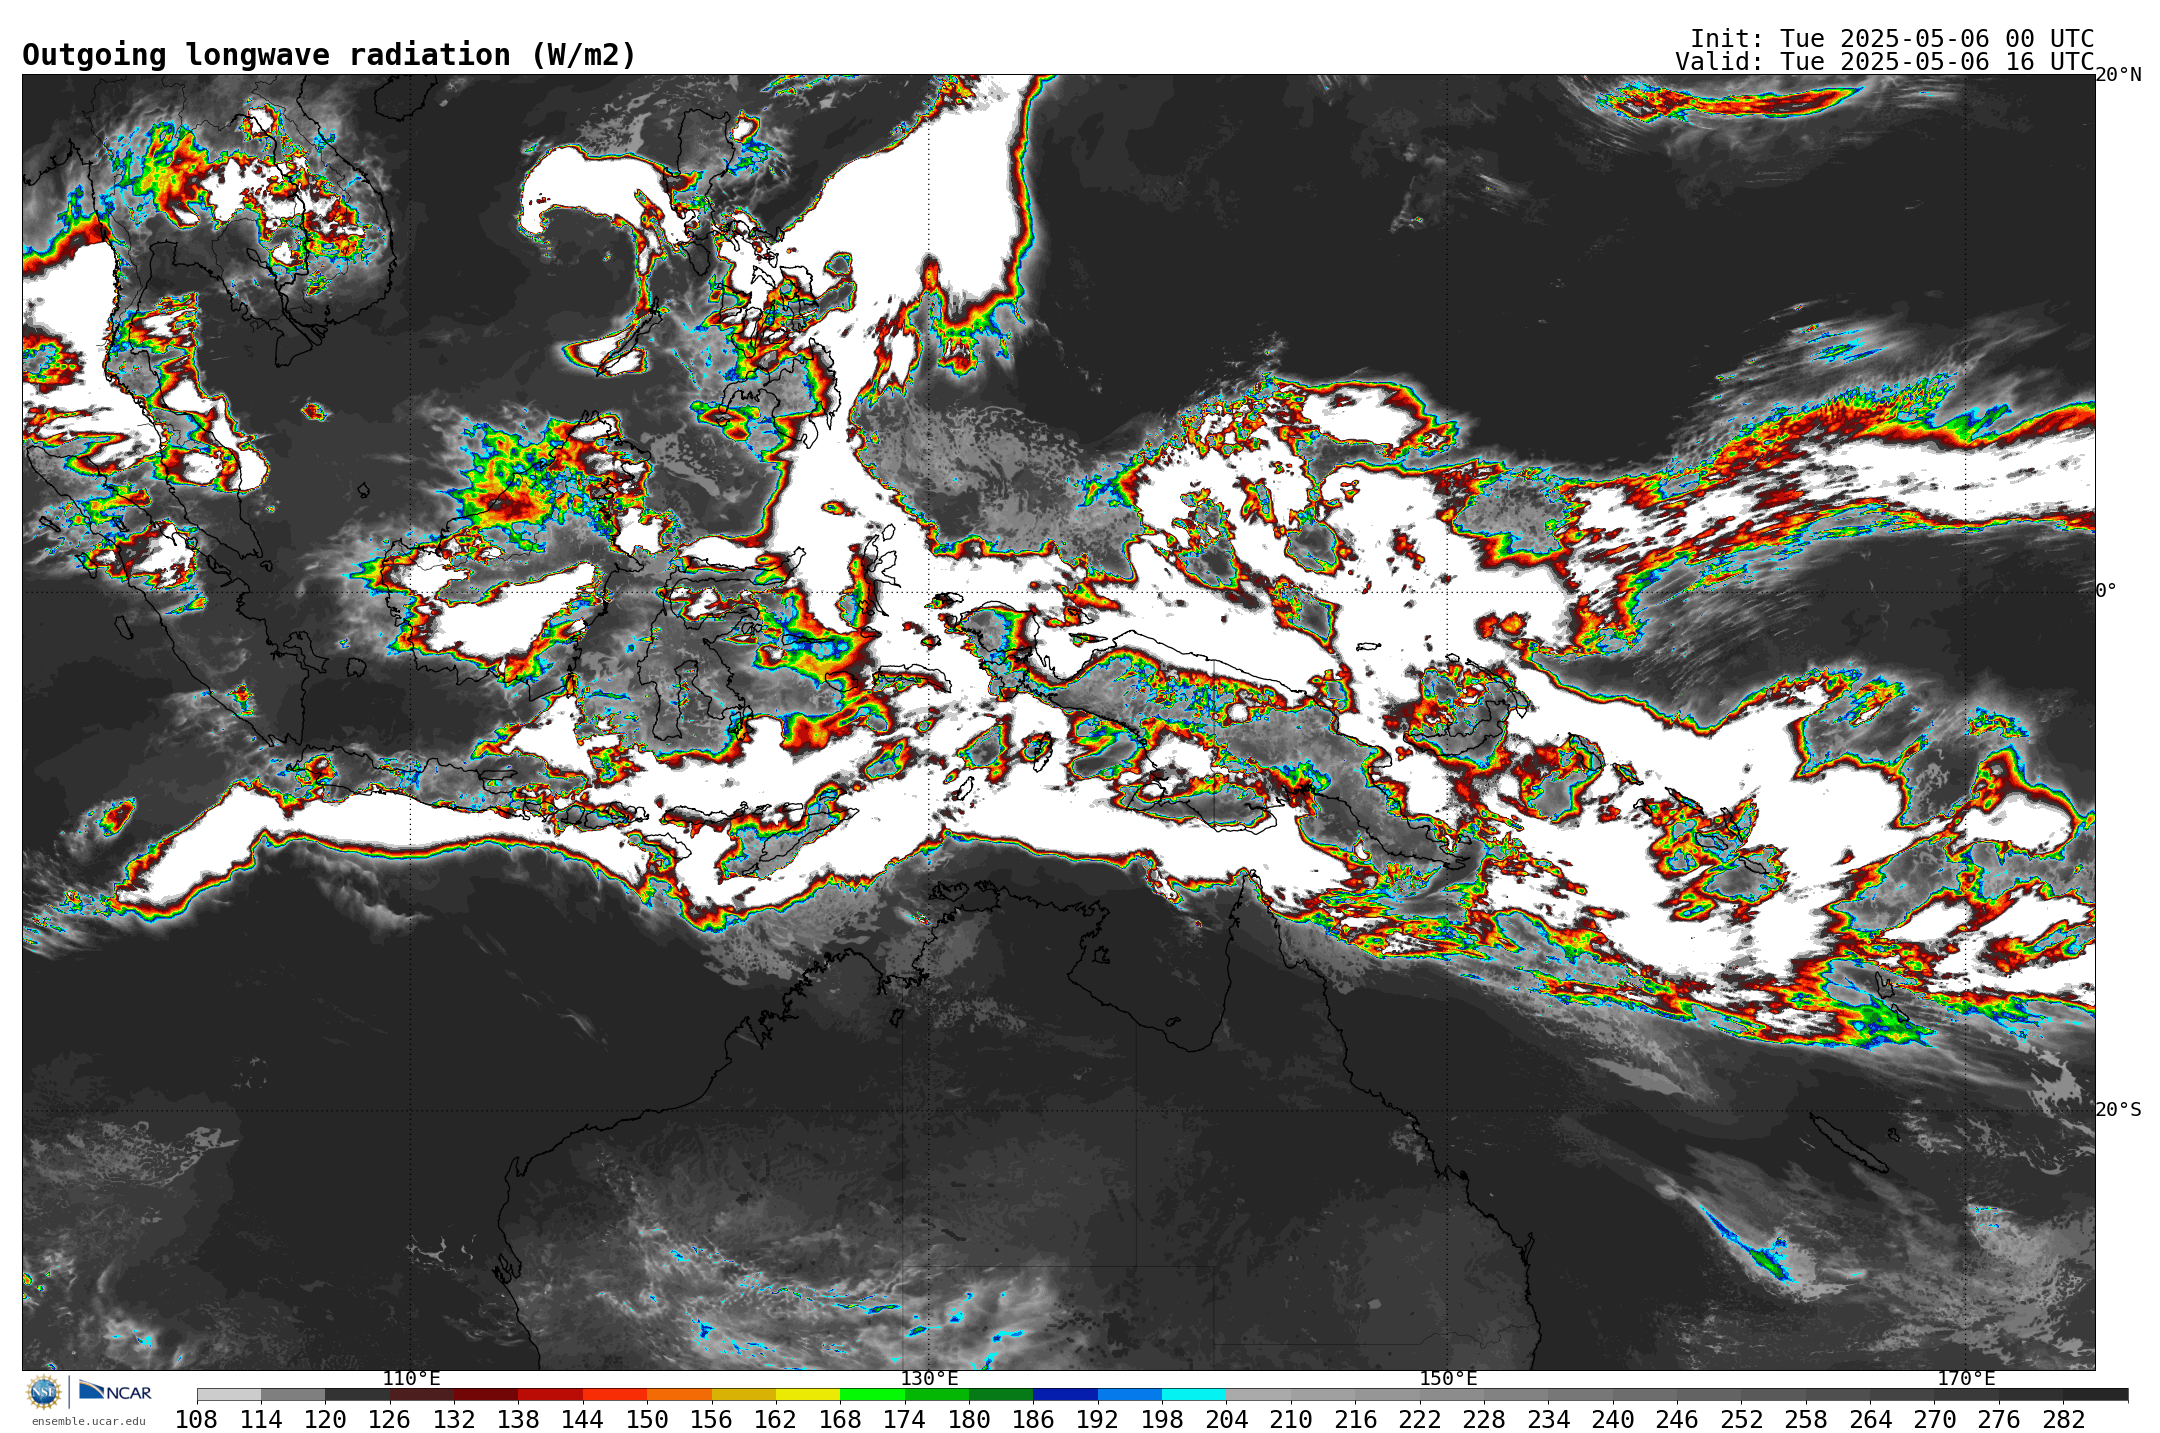
Task: Pick the light gray swatch between 108 and 114
Action: tap(229, 1395)
